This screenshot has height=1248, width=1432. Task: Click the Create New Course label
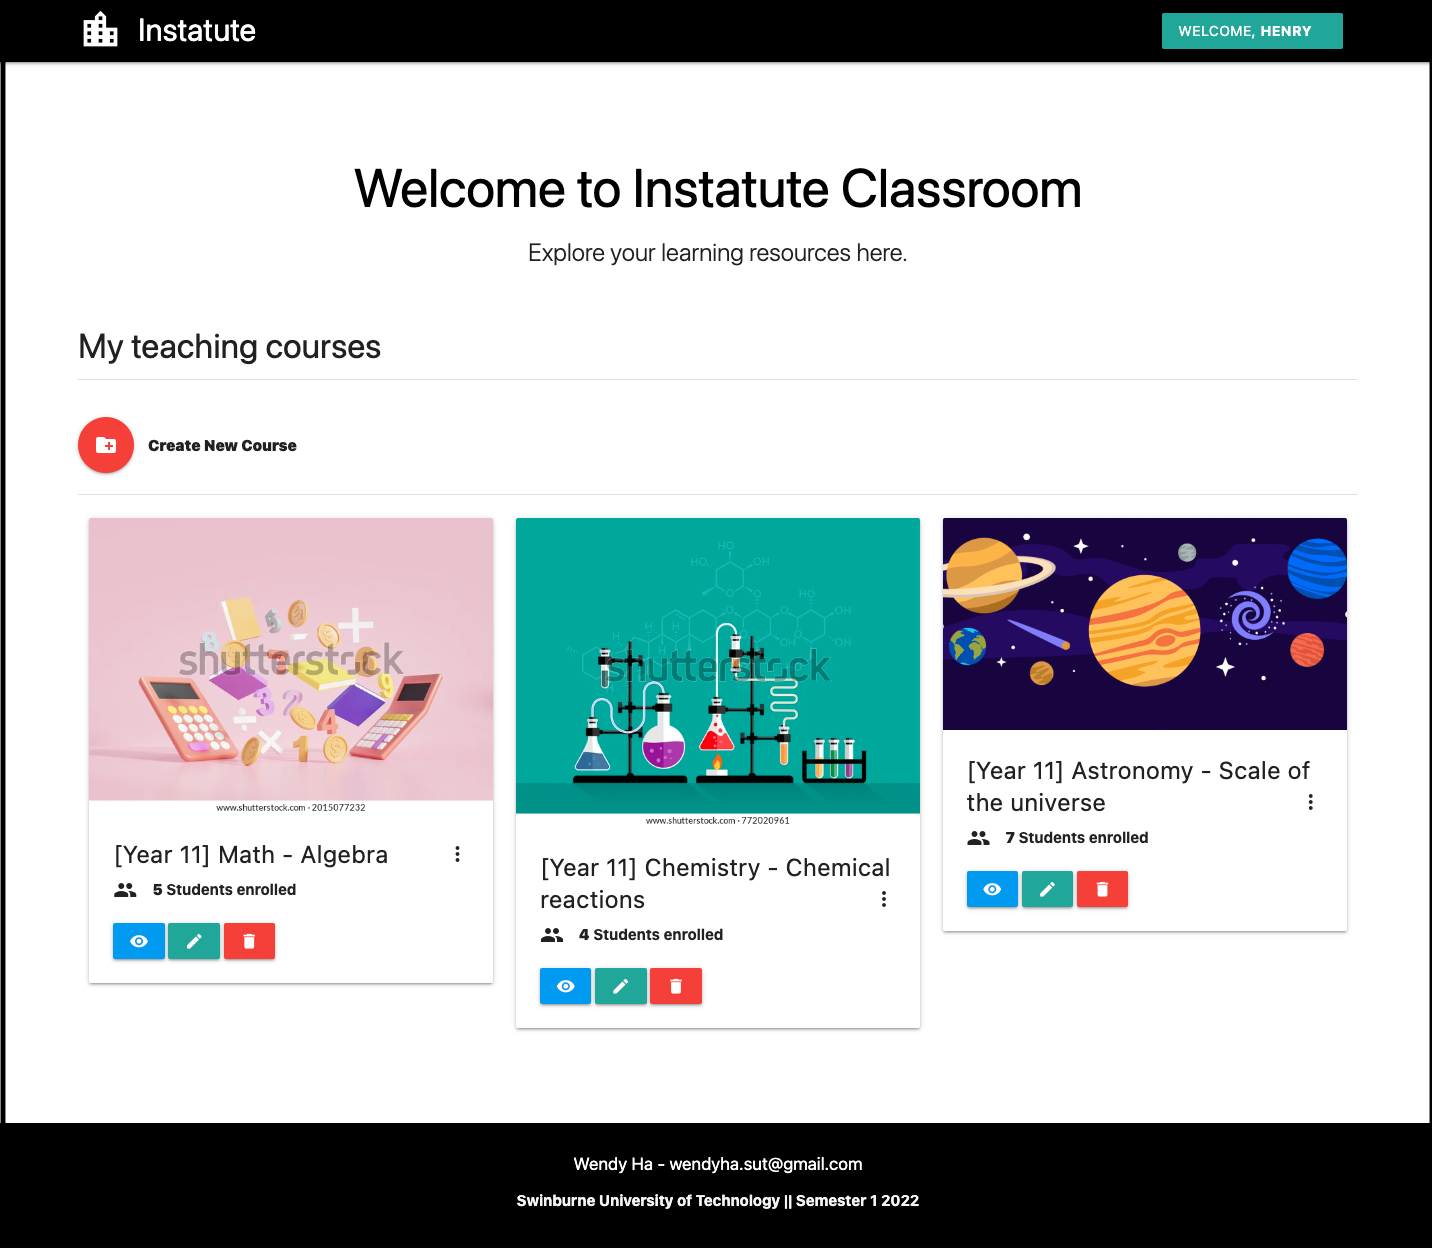point(222,446)
